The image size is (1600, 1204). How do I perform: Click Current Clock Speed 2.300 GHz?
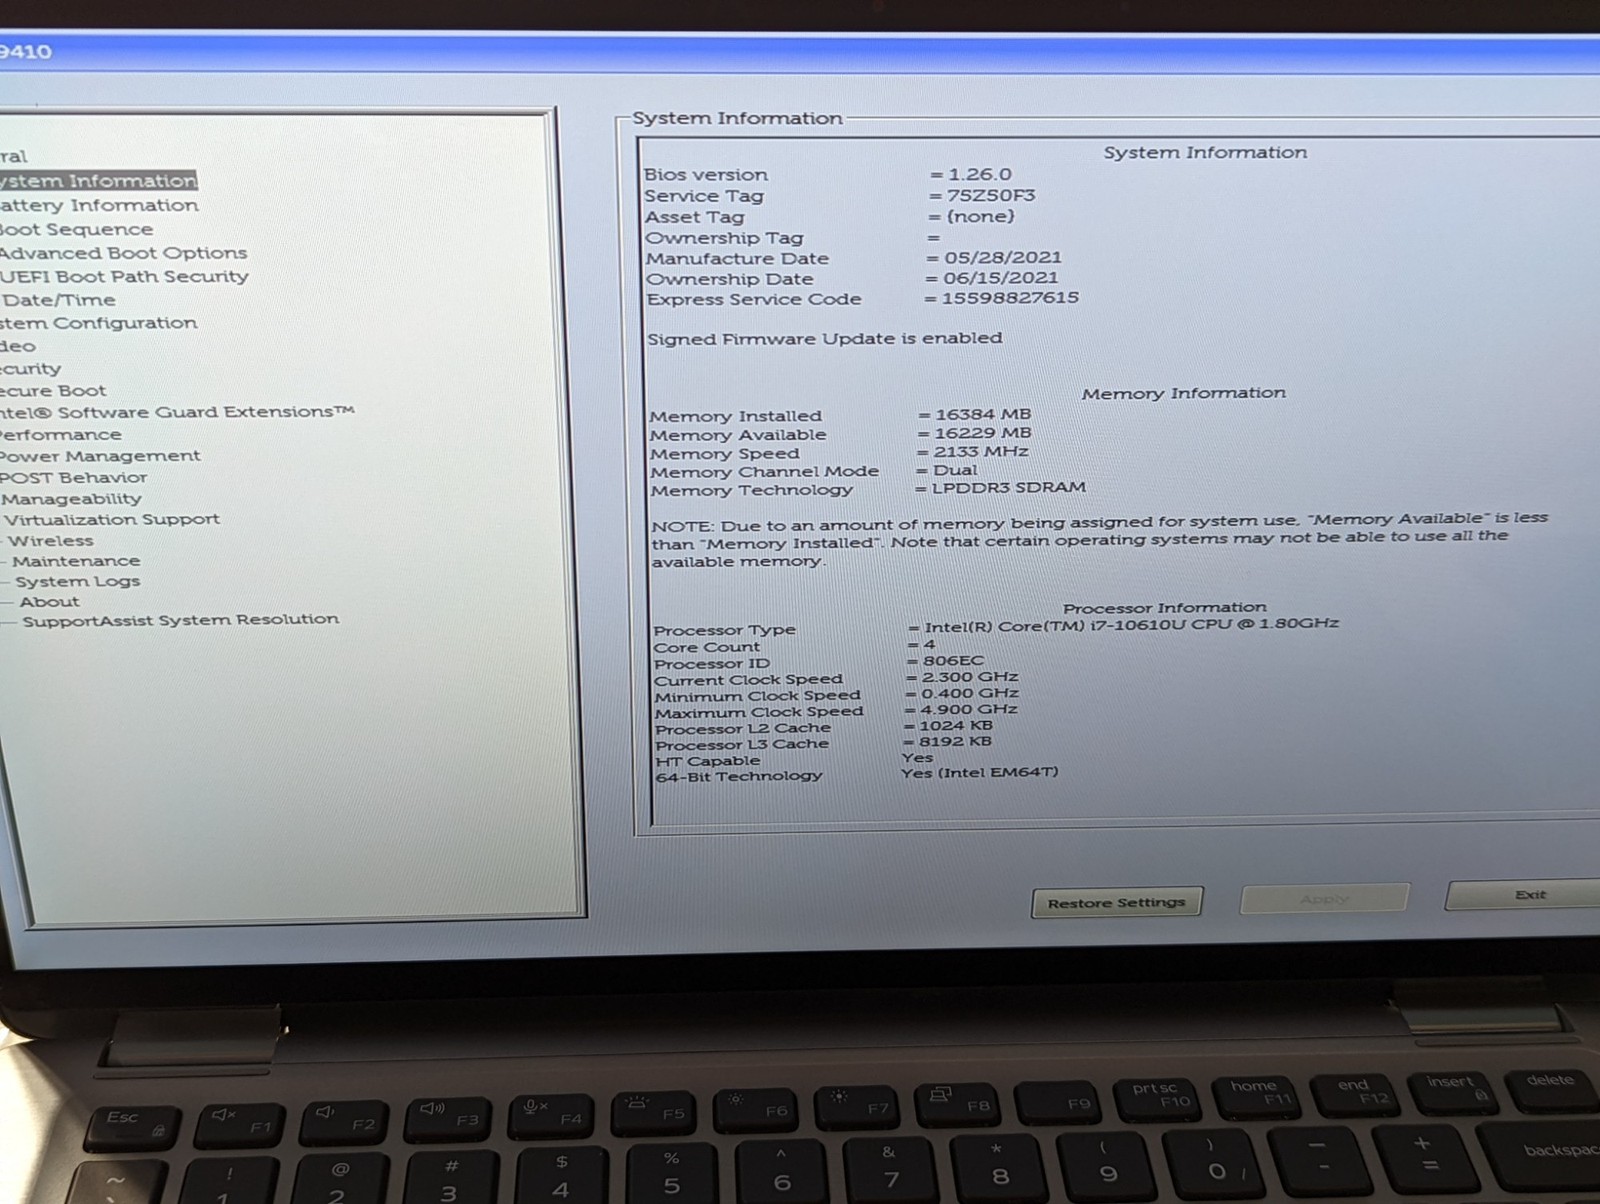pos(969,677)
